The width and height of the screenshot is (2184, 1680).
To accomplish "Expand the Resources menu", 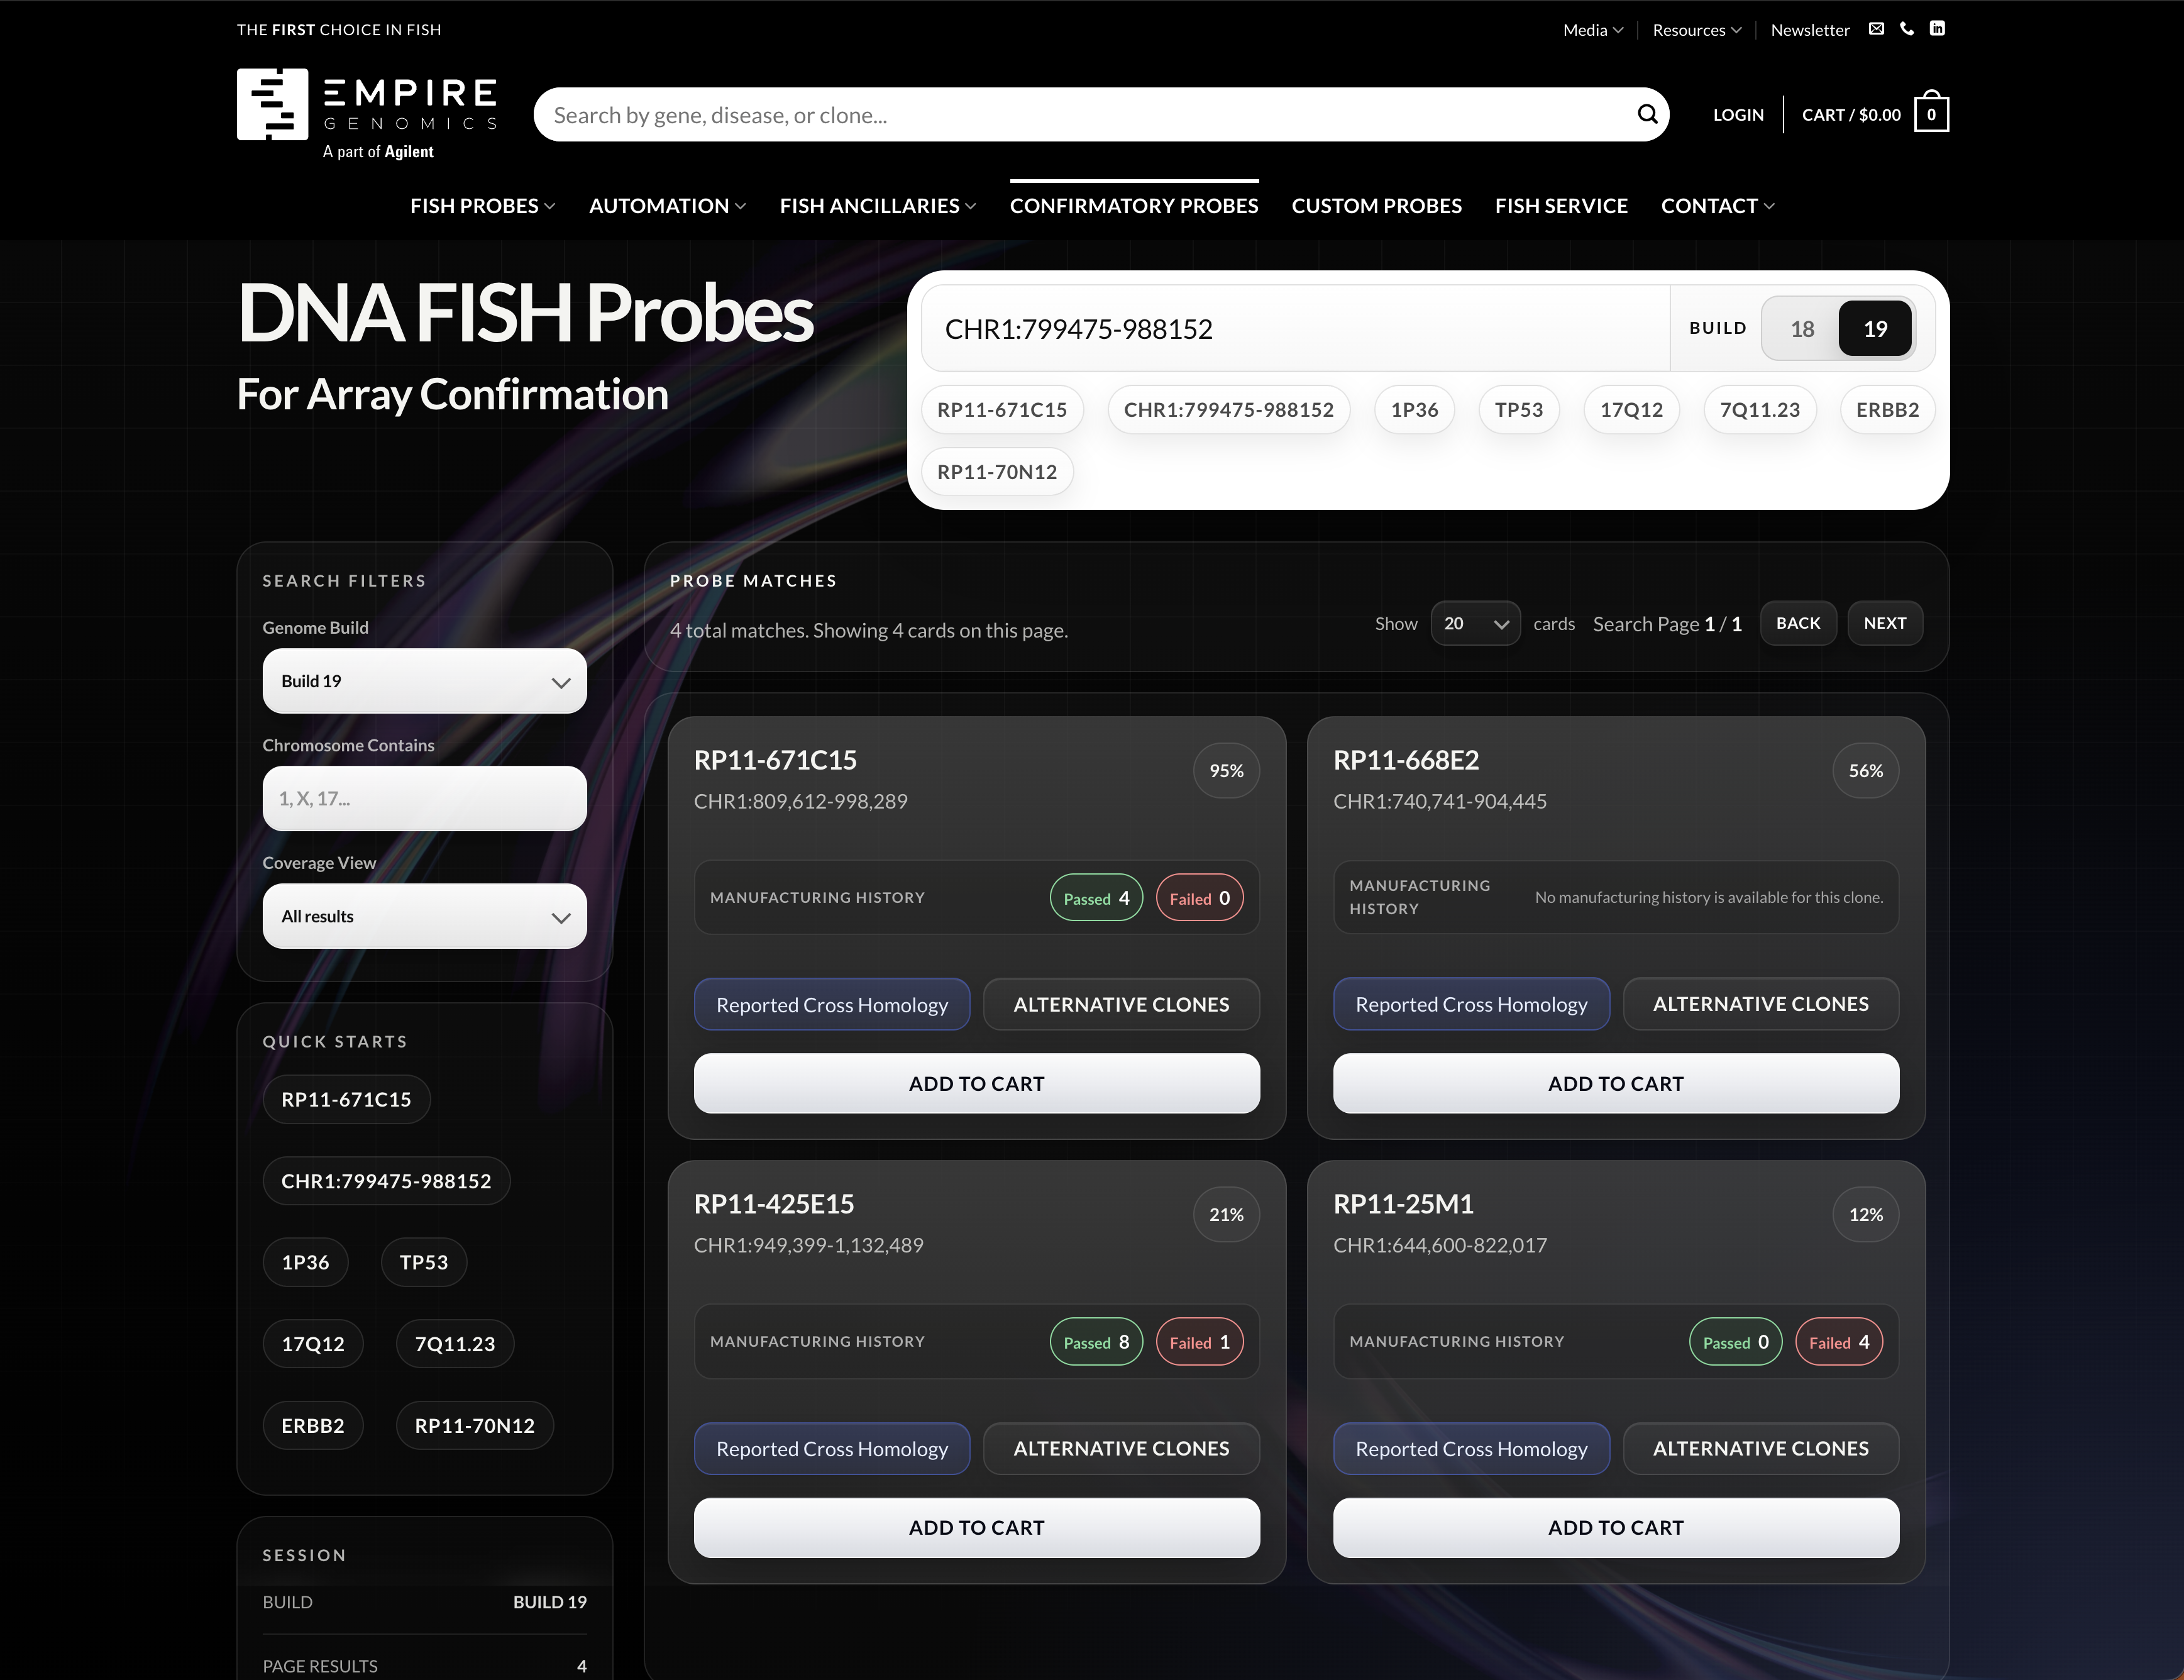I will [x=1696, y=30].
